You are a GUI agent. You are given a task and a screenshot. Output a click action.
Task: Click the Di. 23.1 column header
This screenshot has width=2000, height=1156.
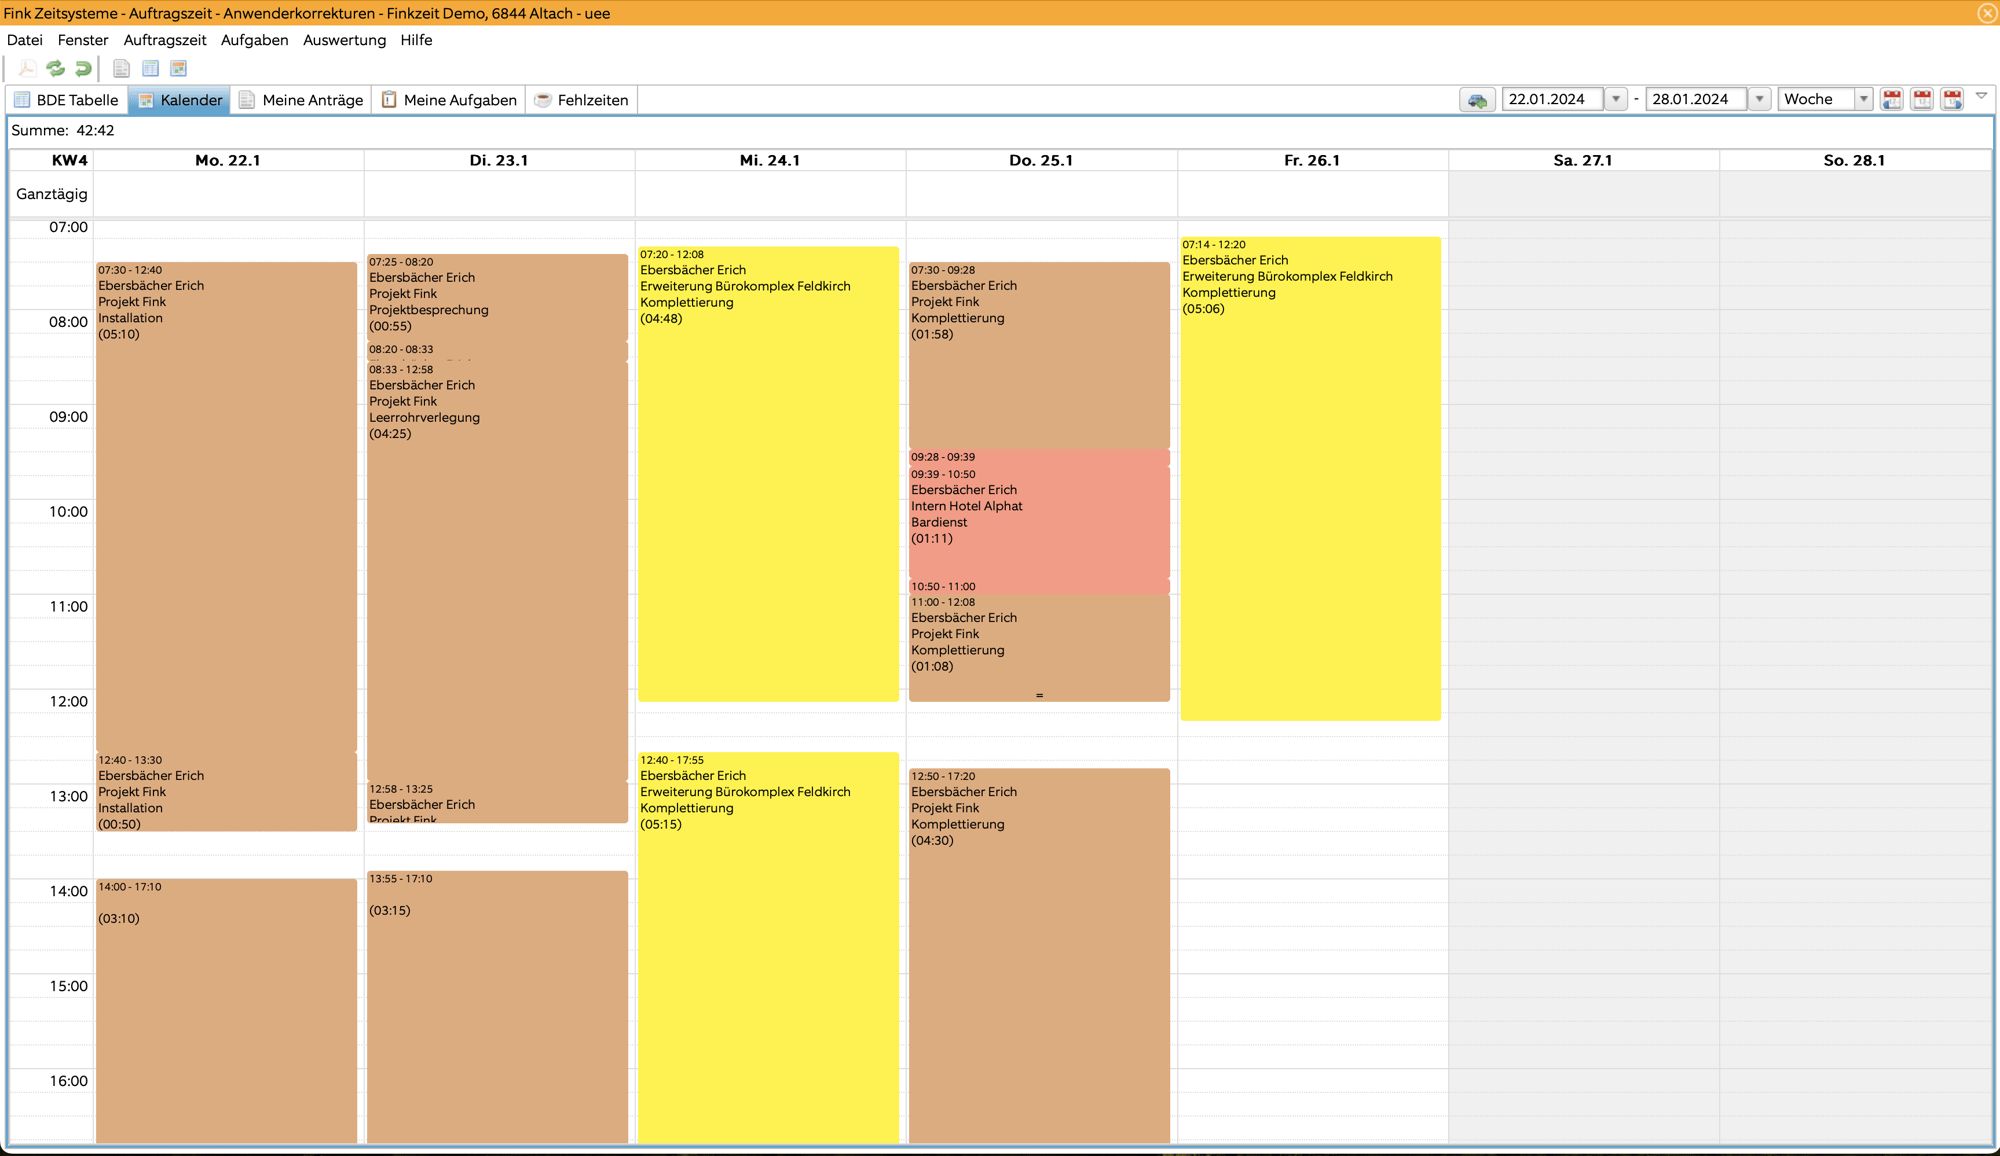[x=499, y=160]
